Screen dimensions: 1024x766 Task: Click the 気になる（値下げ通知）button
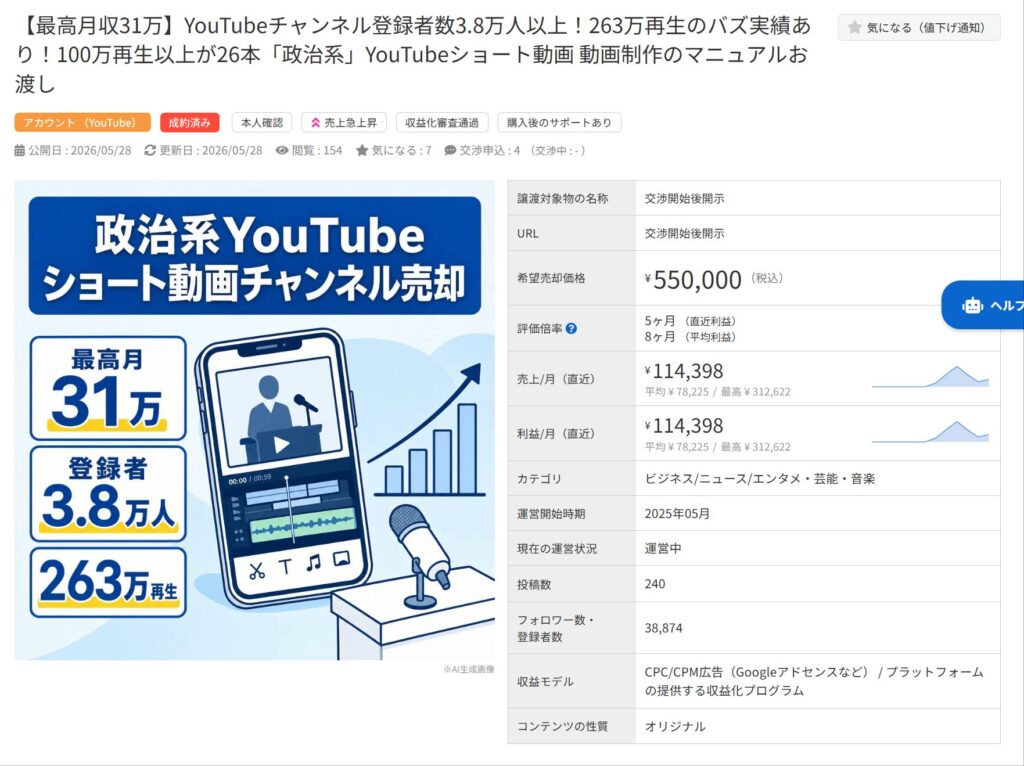click(x=919, y=27)
